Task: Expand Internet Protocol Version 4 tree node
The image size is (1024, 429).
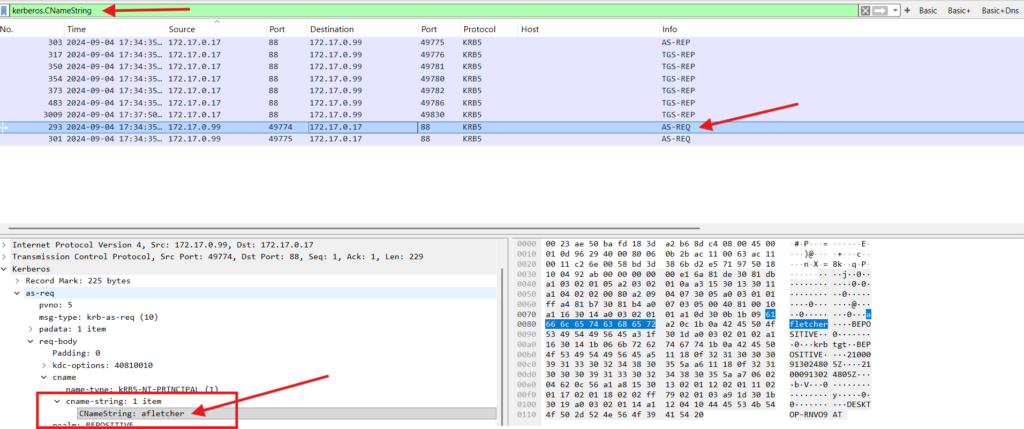Action: click(5, 245)
